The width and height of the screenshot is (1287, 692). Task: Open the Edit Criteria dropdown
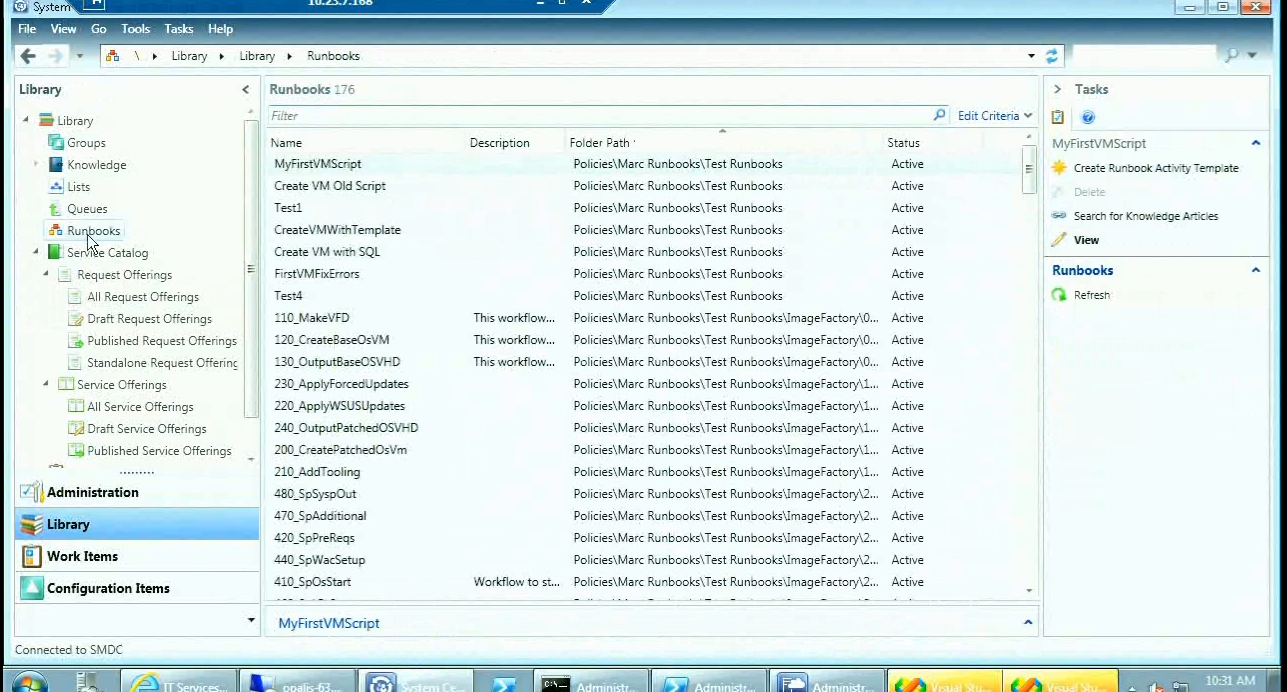(x=994, y=116)
